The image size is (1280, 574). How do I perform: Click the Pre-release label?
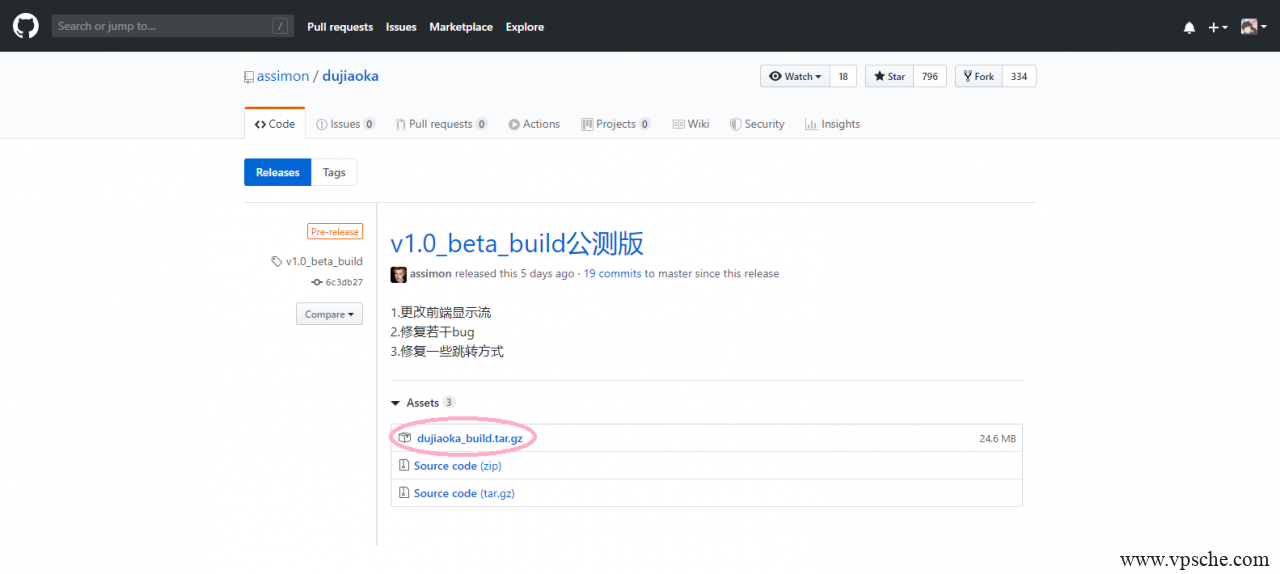[x=335, y=231]
